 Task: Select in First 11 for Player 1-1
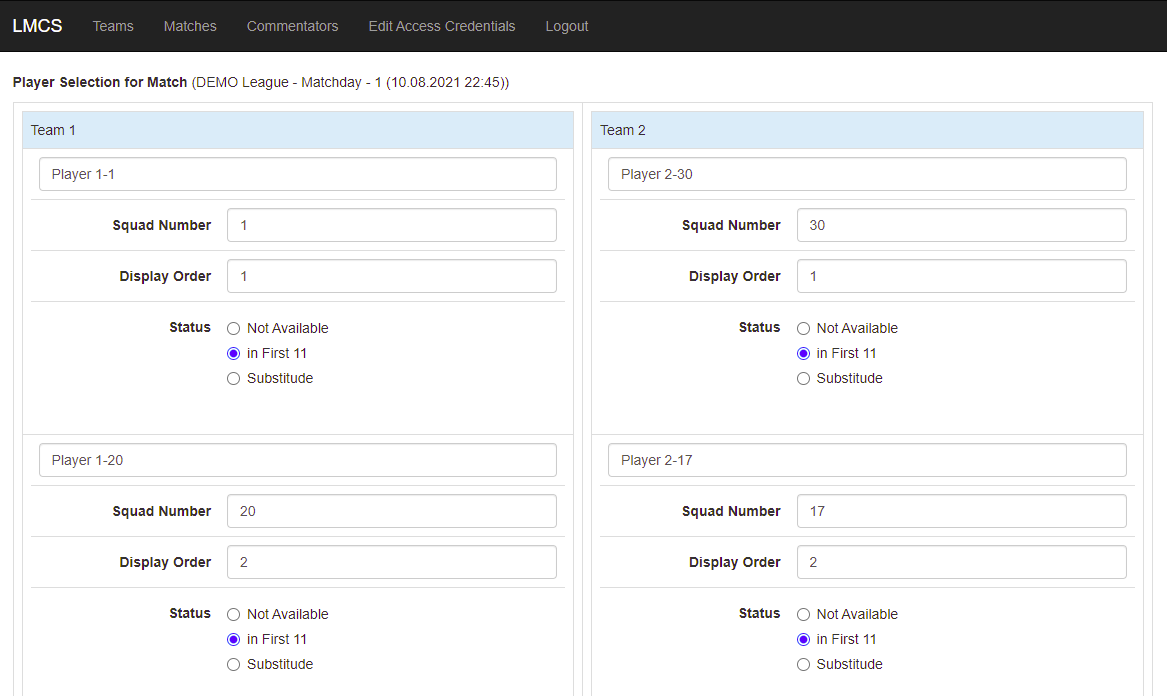(x=234, y=353)
